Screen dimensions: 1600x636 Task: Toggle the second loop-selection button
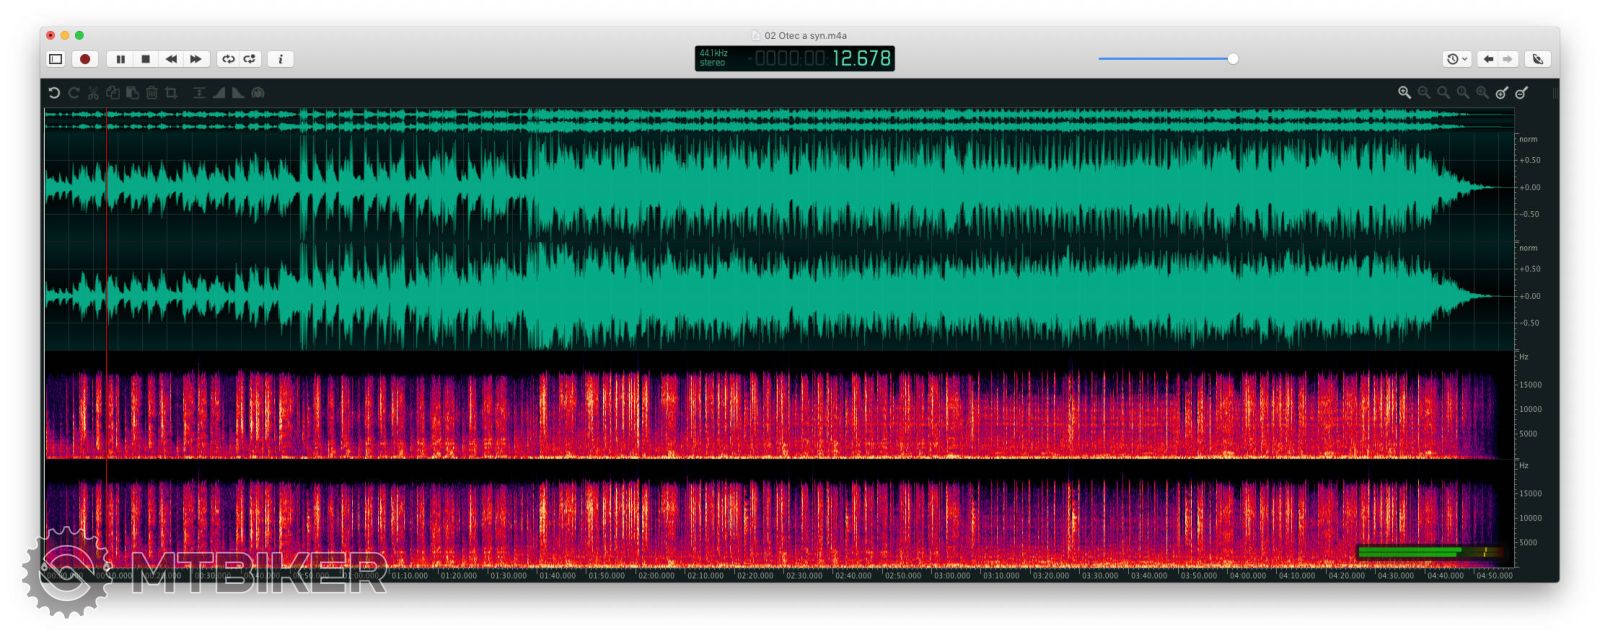(x=250, y=59)
